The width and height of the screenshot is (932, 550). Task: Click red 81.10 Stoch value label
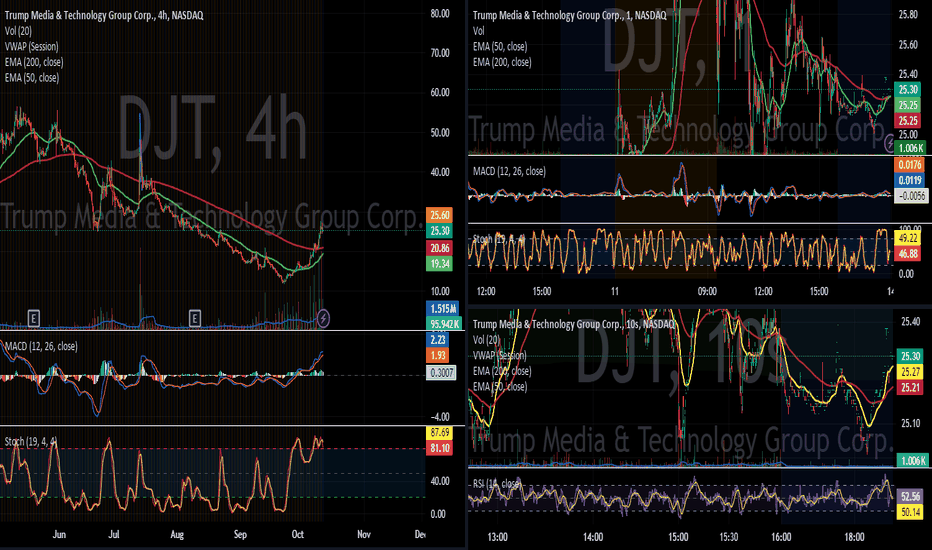point(440,448)
